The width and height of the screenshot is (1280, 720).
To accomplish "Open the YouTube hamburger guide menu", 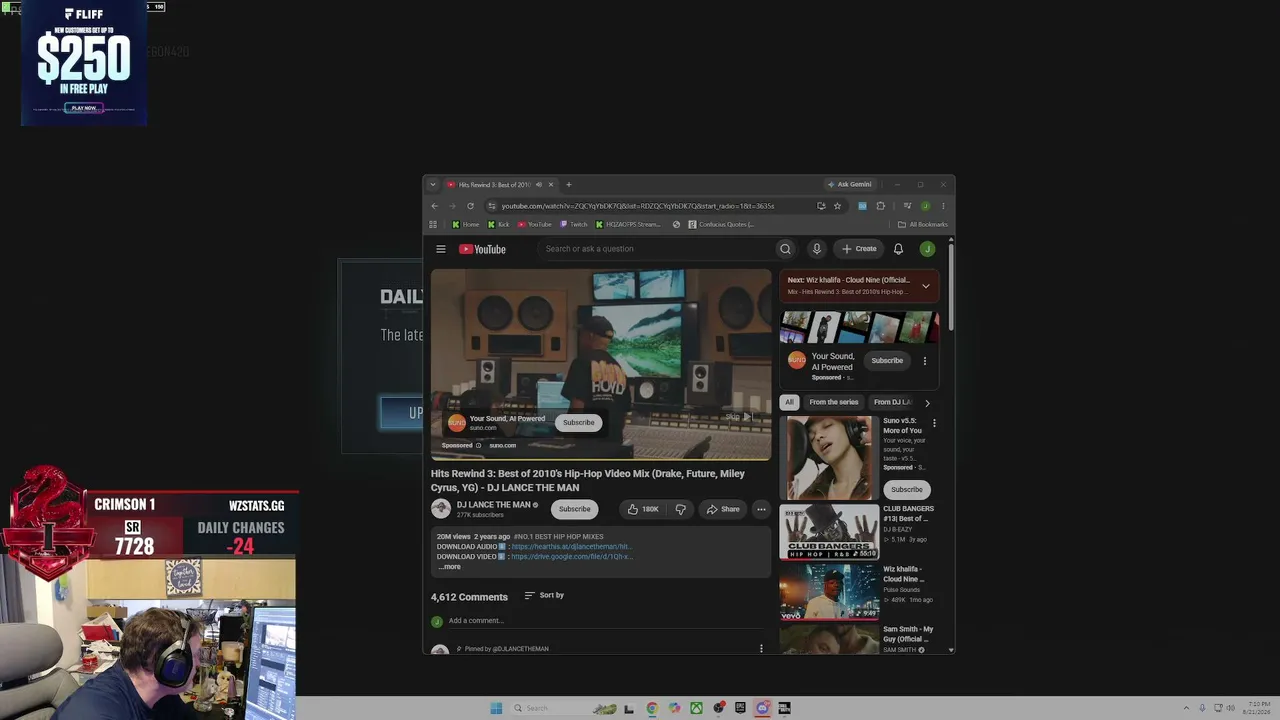I will tap(440, 249).
